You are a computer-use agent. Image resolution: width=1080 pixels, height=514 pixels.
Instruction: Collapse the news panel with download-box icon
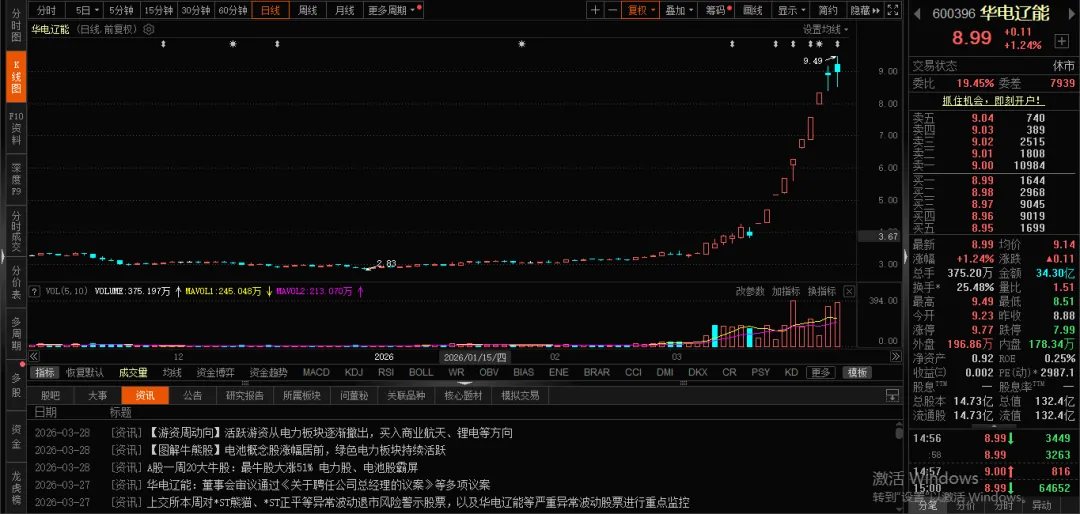892,395
